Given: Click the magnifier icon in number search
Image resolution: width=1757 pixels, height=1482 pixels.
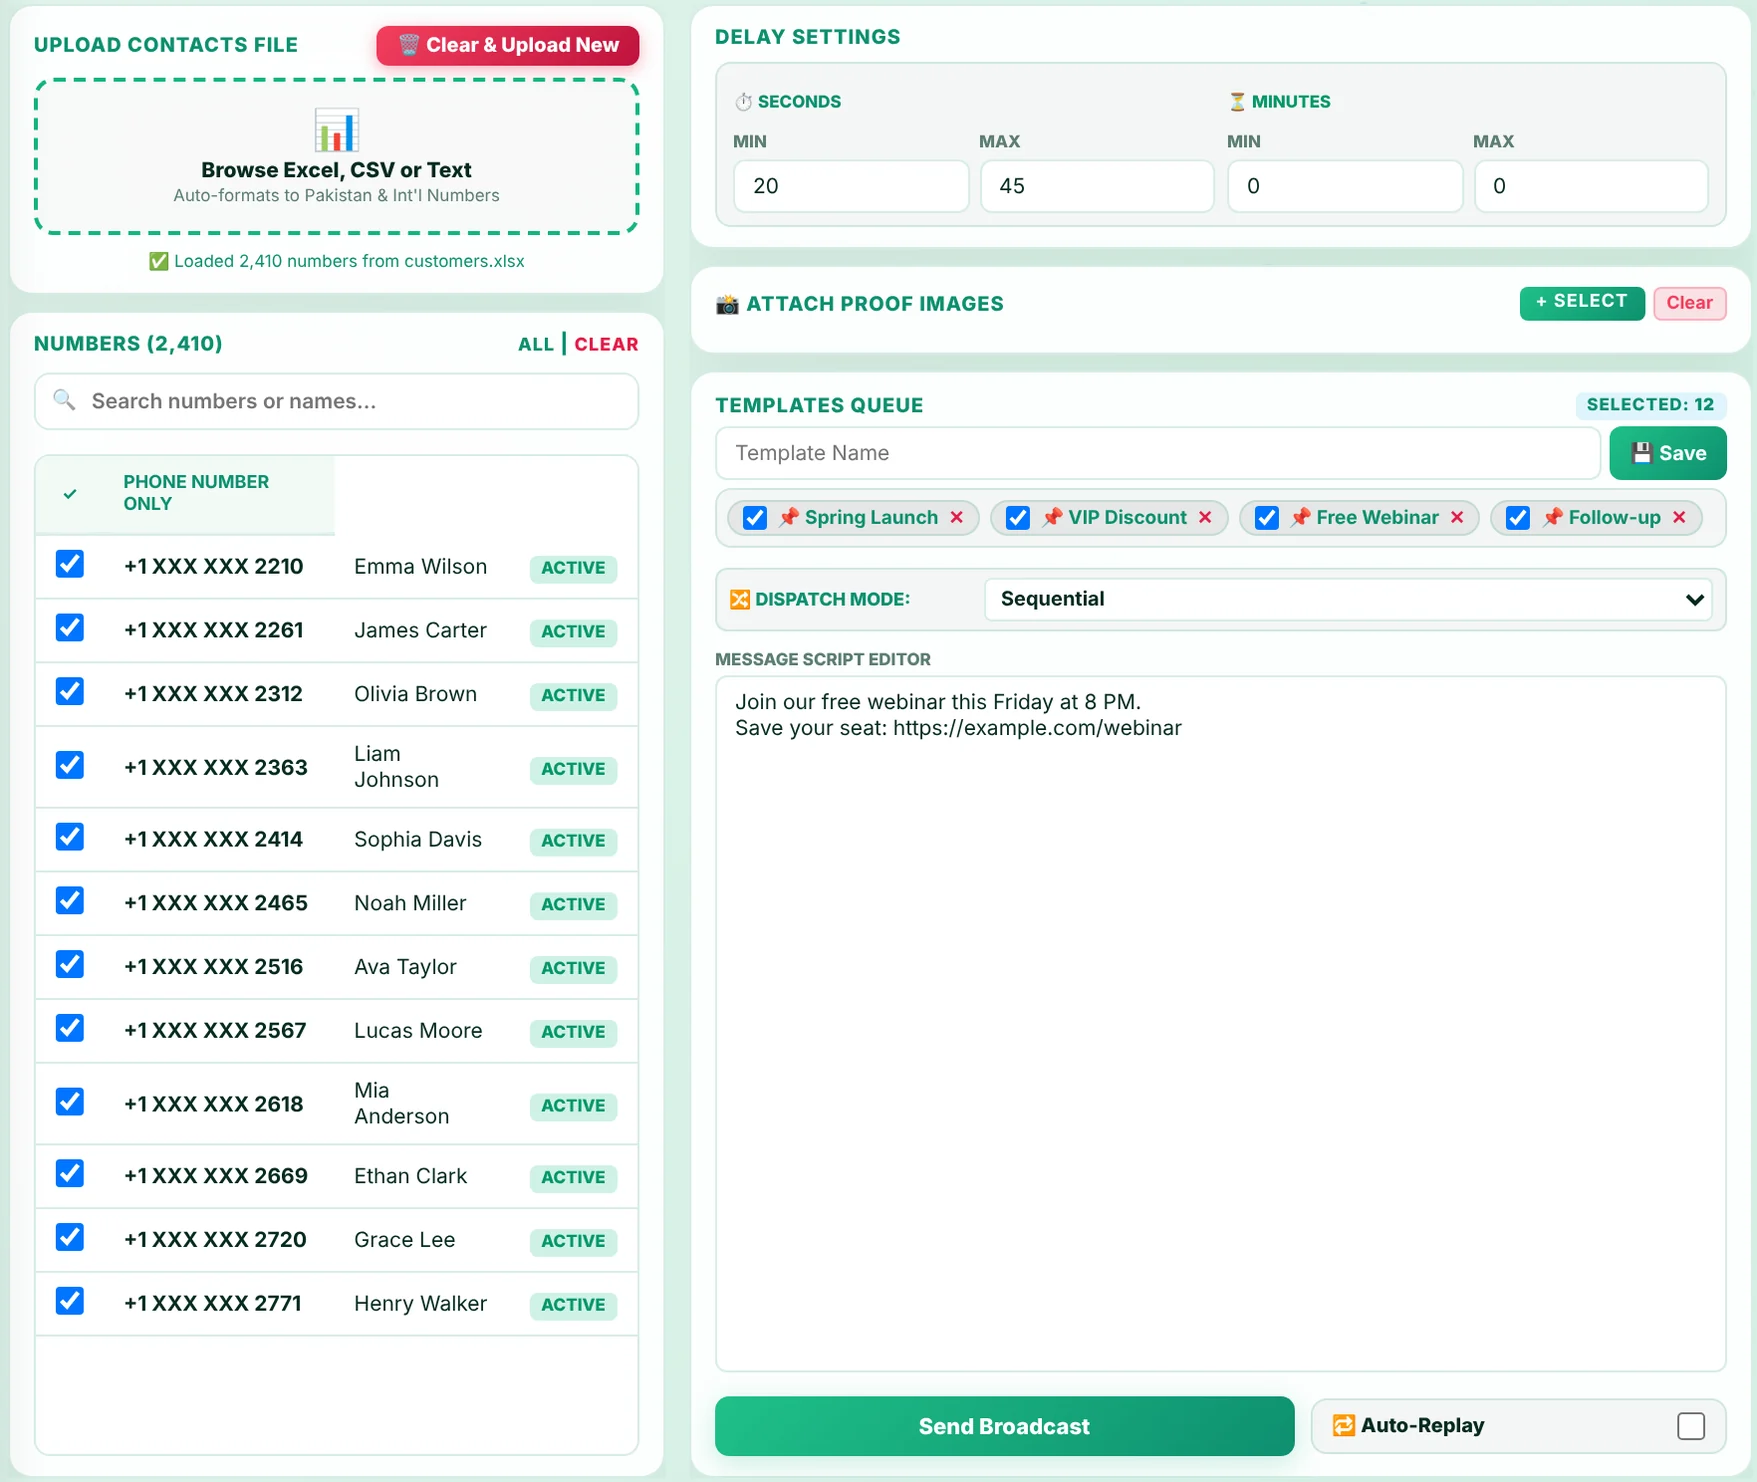Looking at the screenshot, I should pyautogui.click(x=64, y=400).
